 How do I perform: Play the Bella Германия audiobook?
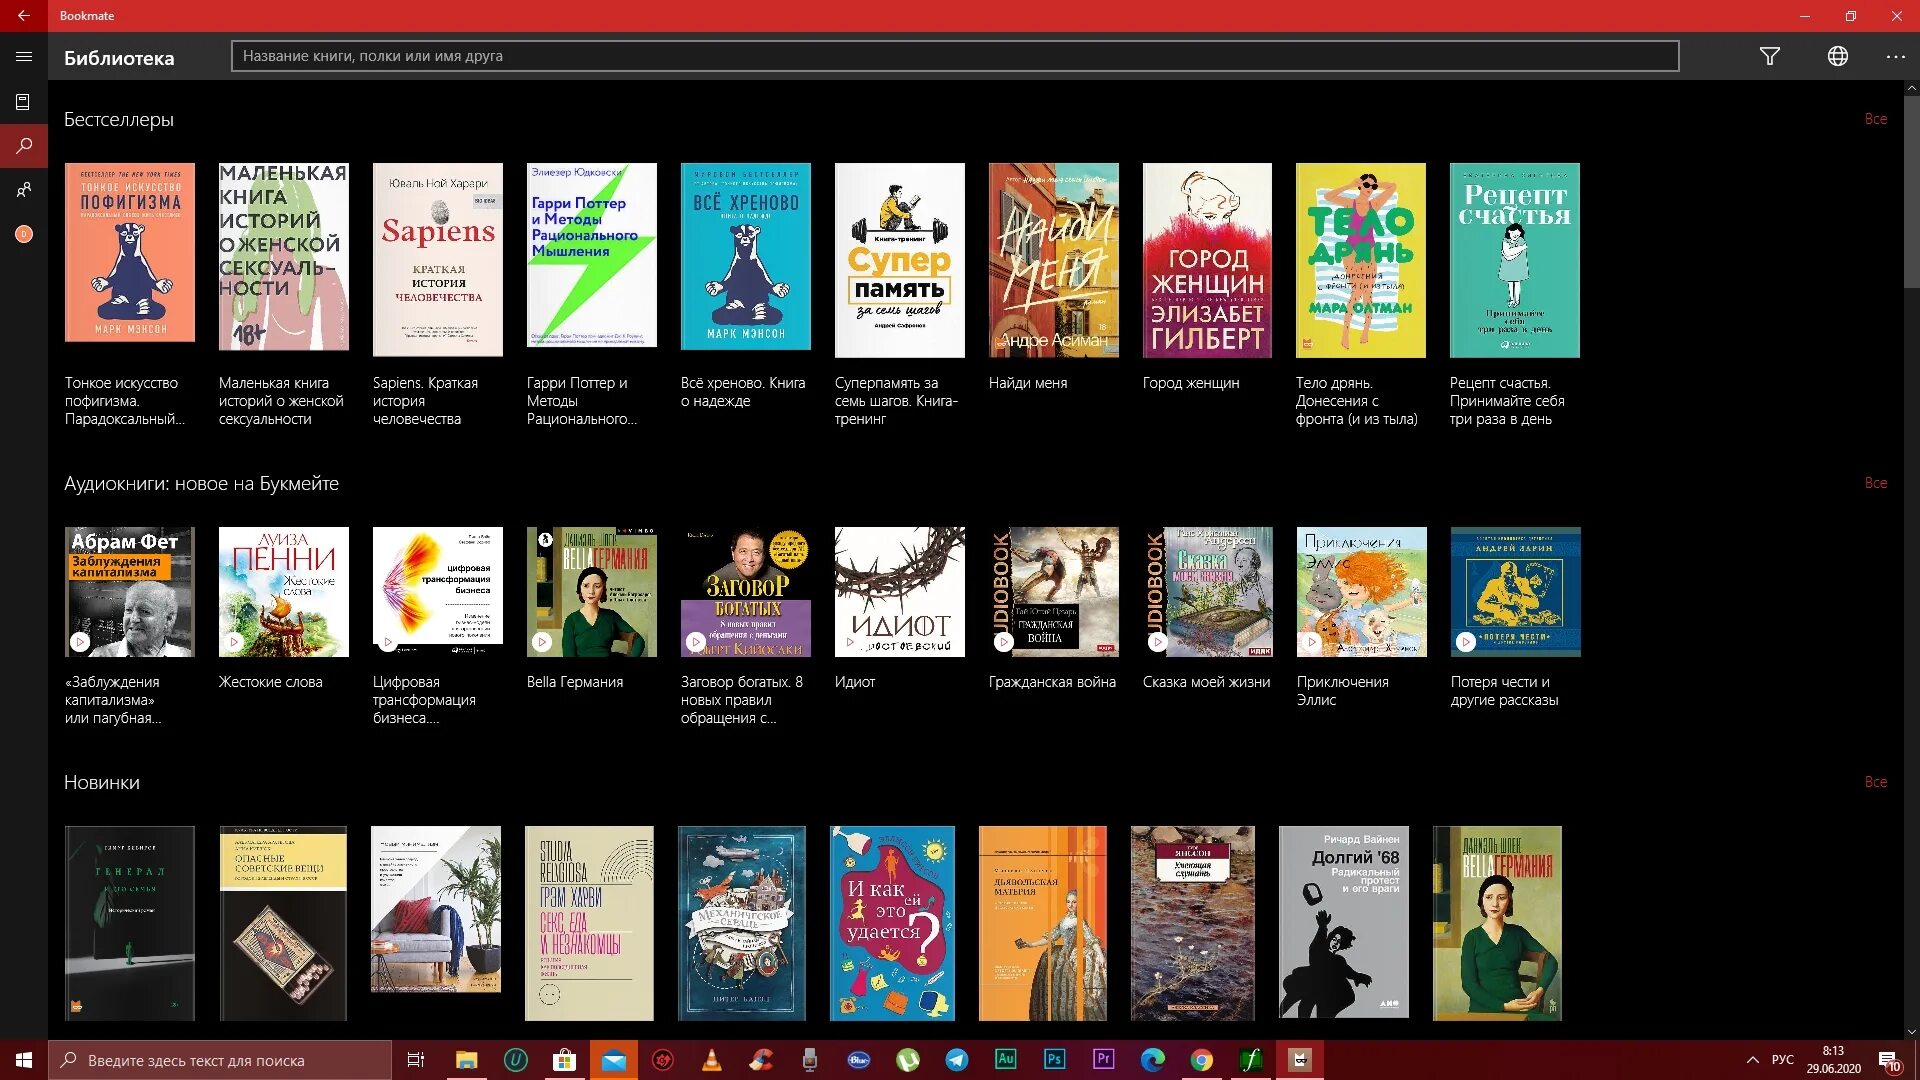(x=542, y=642)
